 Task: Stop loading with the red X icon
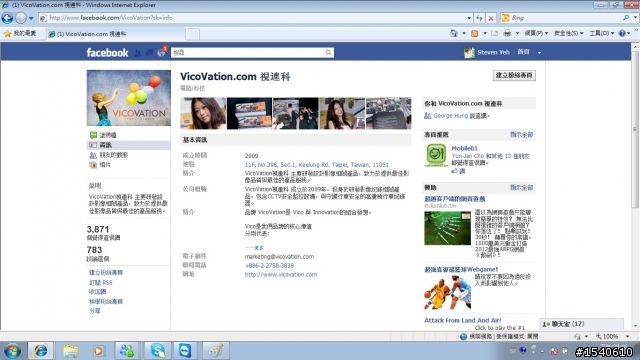[x=491, y=18]
